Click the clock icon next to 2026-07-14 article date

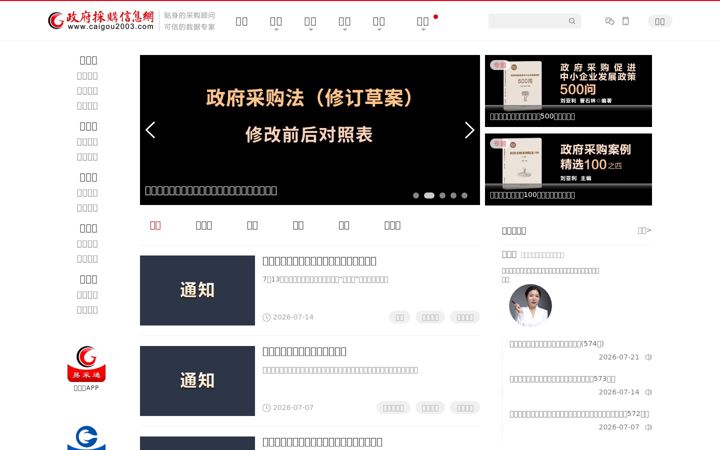(266, 317)
